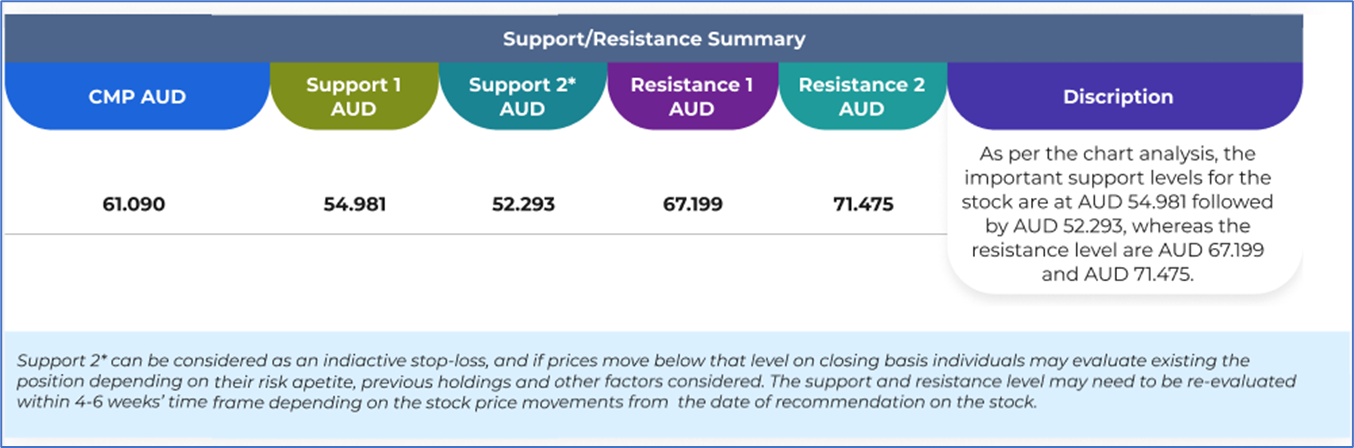Select the Support 2 value 52.293
This screenshot has height=448, width=1354.
[522, 205]
